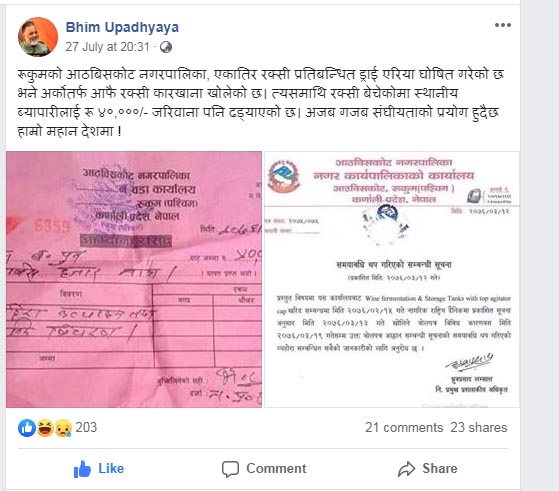
Task: Open Bhim Upadhyaya's profile picture
Action: [x=38, y=37]
